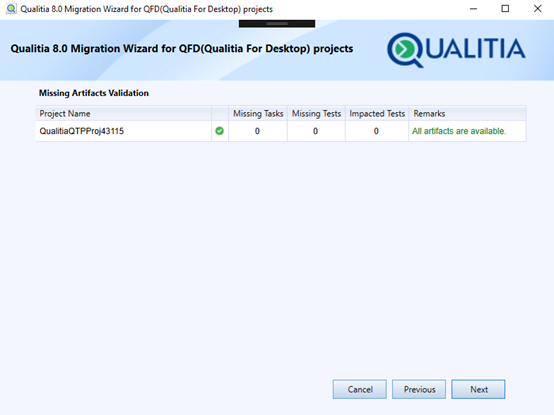Viewport: 554px width, 415px height.
Task: Click the Missing Tests value cell
Action: pyautogui.click(x=316, y=131)
